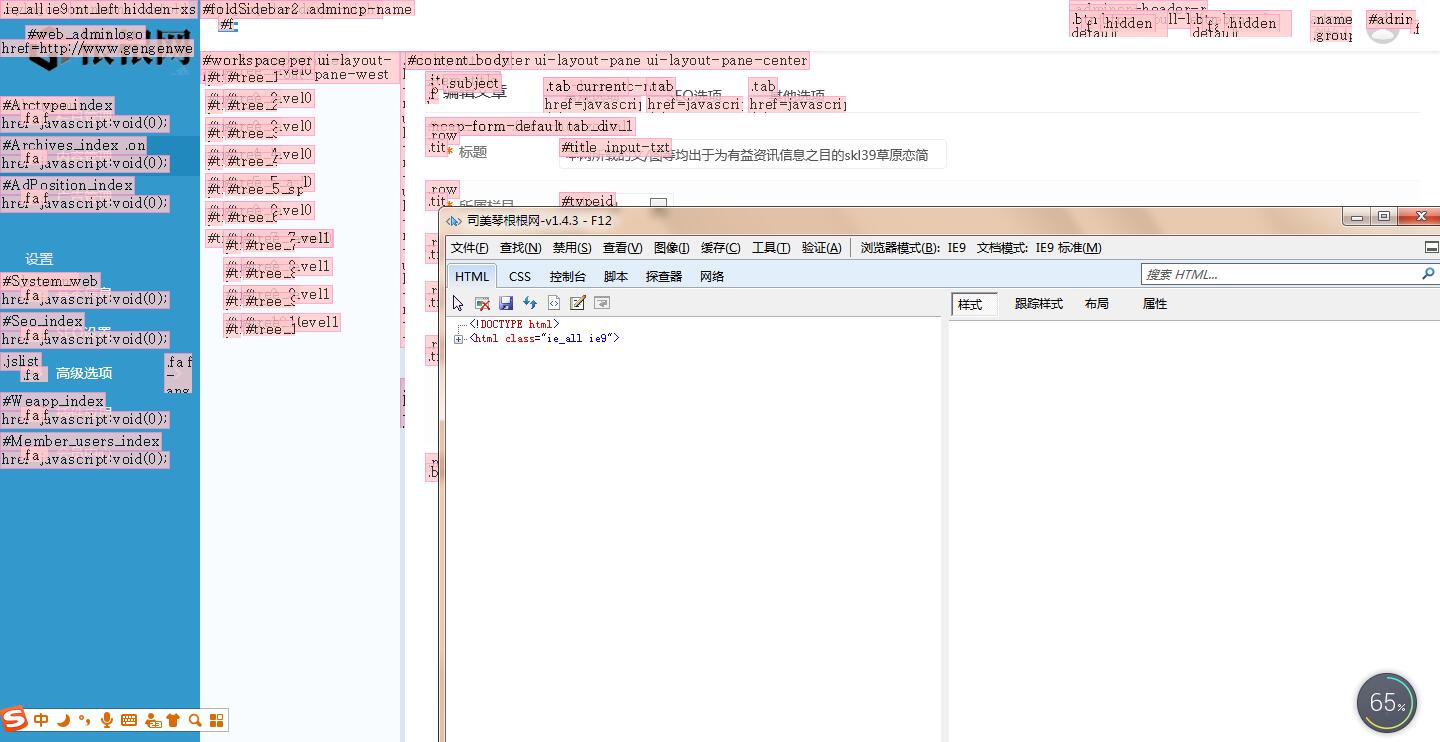Screen dimensions: 1440x742
Task: Click the 65% floating accelerator ball
Action: 1387,703
